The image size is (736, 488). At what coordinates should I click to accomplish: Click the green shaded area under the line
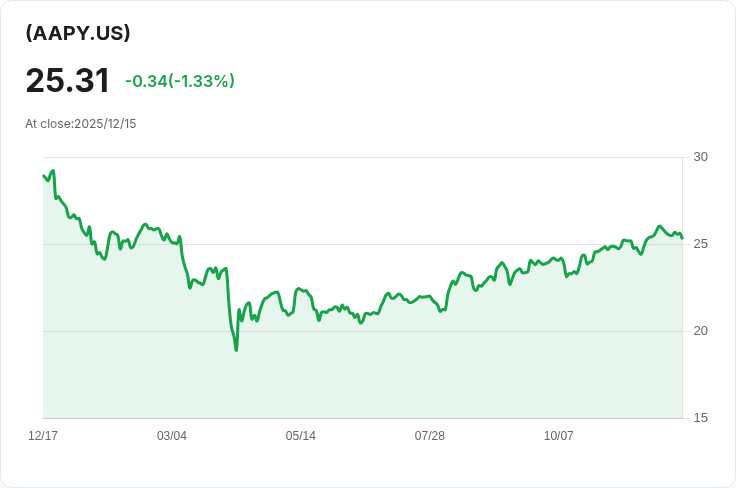click(x=400, y=370)
